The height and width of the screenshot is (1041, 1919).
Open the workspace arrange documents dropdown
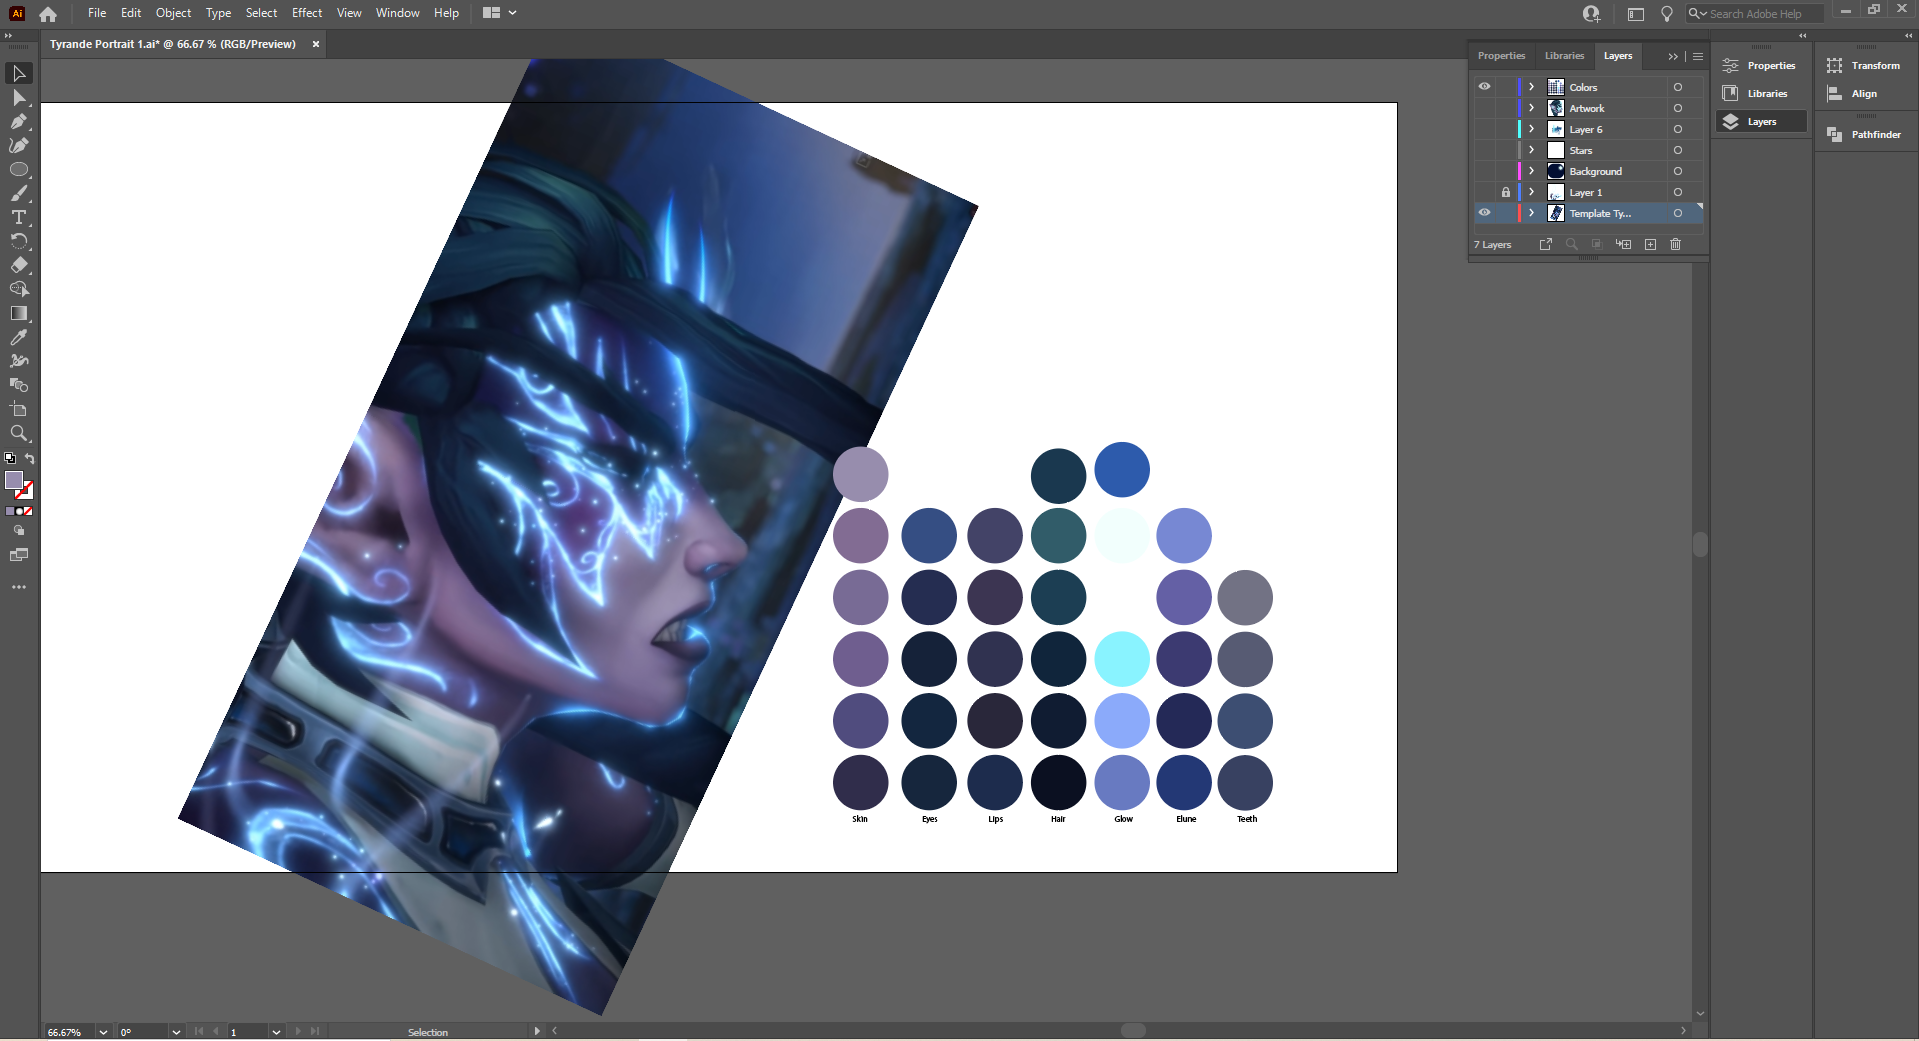tap(500, 13)
